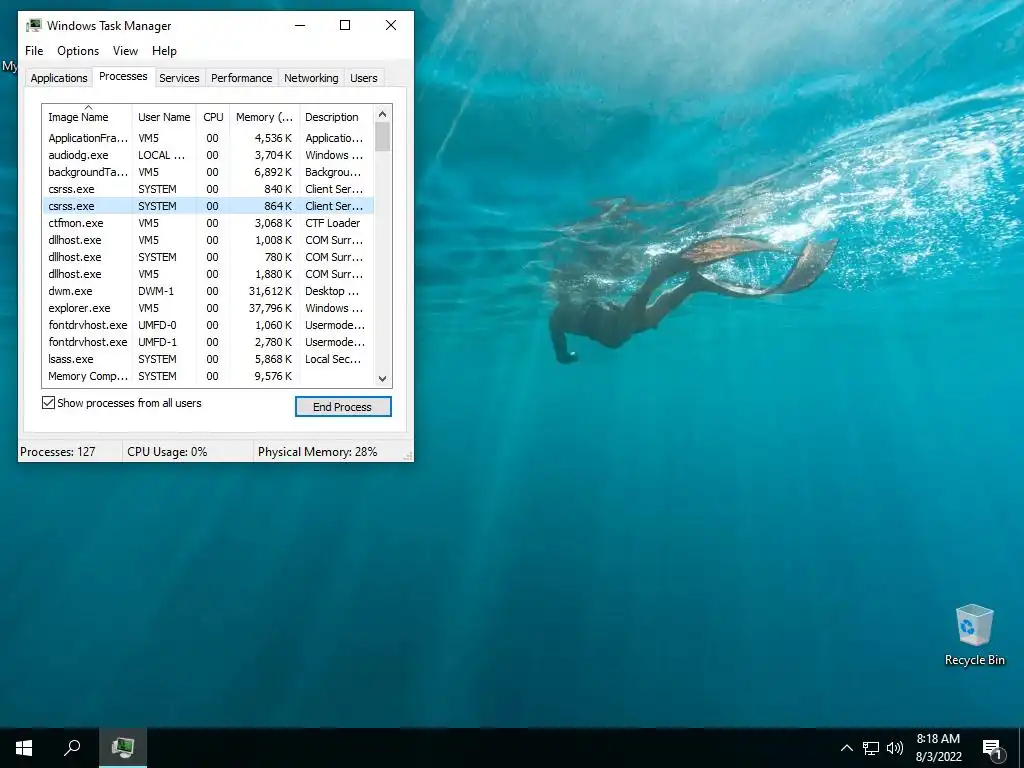Open the Help menu
Image resolution: width=1024 pixels, height=768 pixels.
click(x=164, y=51)
